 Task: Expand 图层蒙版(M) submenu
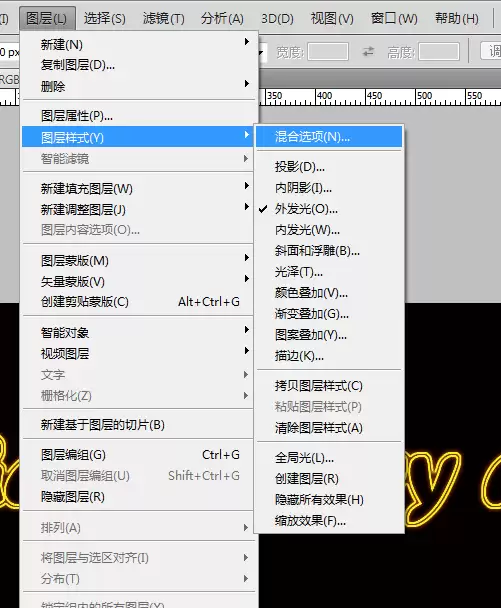[138, 261]
